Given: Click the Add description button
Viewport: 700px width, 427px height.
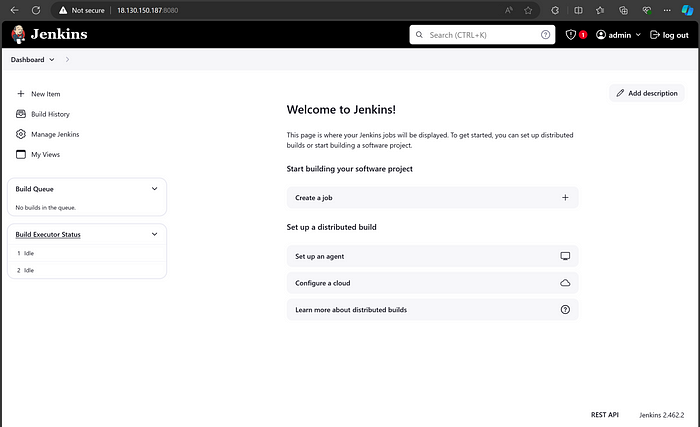Looking at the screenshot, I should click(646, 93).
